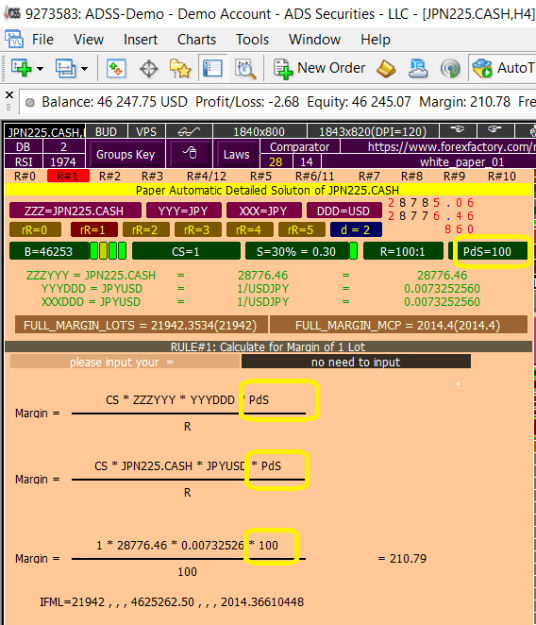Click the New Chart toolbar icon
Screen dimensions: 536x625
[21, 68]
